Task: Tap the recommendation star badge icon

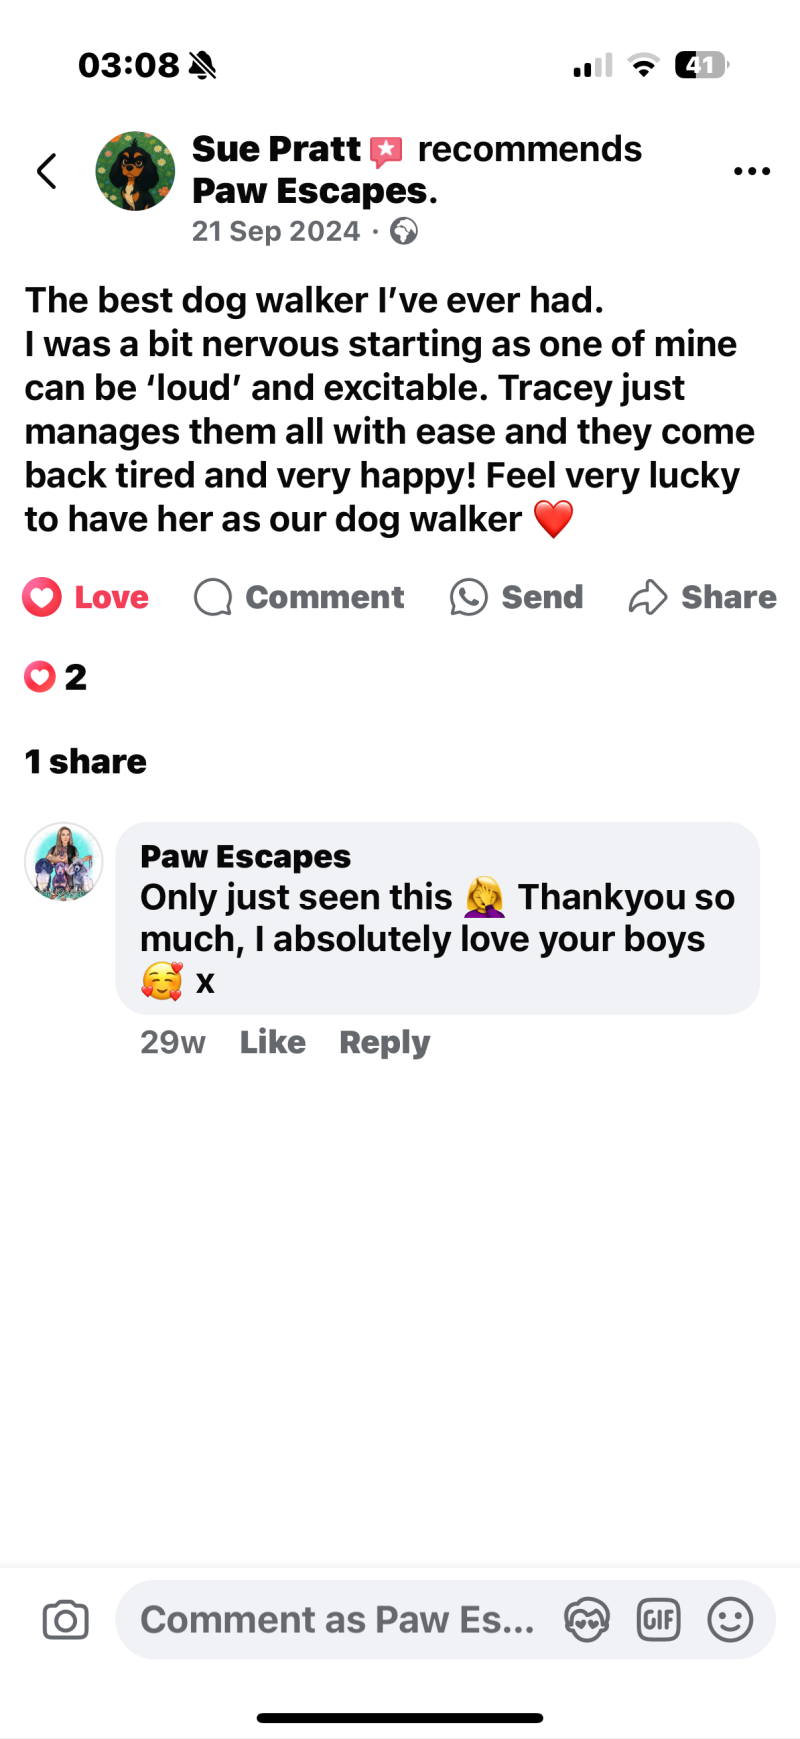Action: [386, 151]
